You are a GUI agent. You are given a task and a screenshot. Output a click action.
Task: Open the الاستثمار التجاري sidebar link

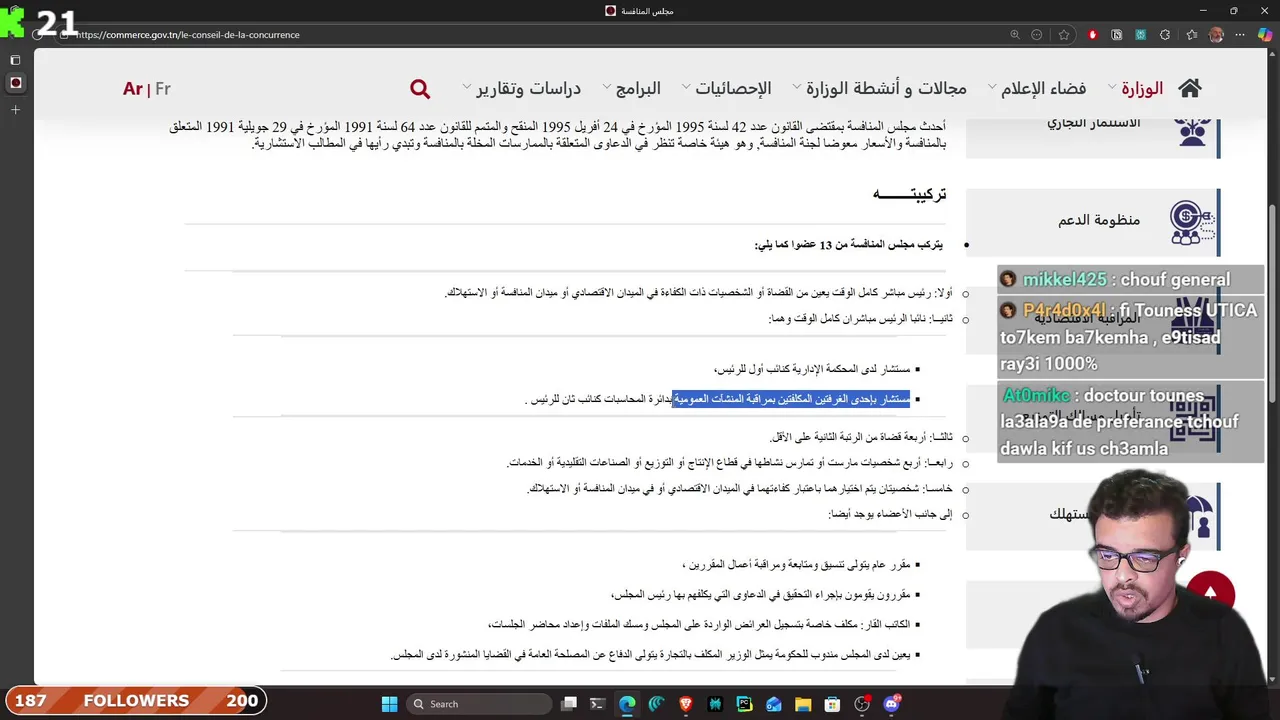[x=1093, y=123]
